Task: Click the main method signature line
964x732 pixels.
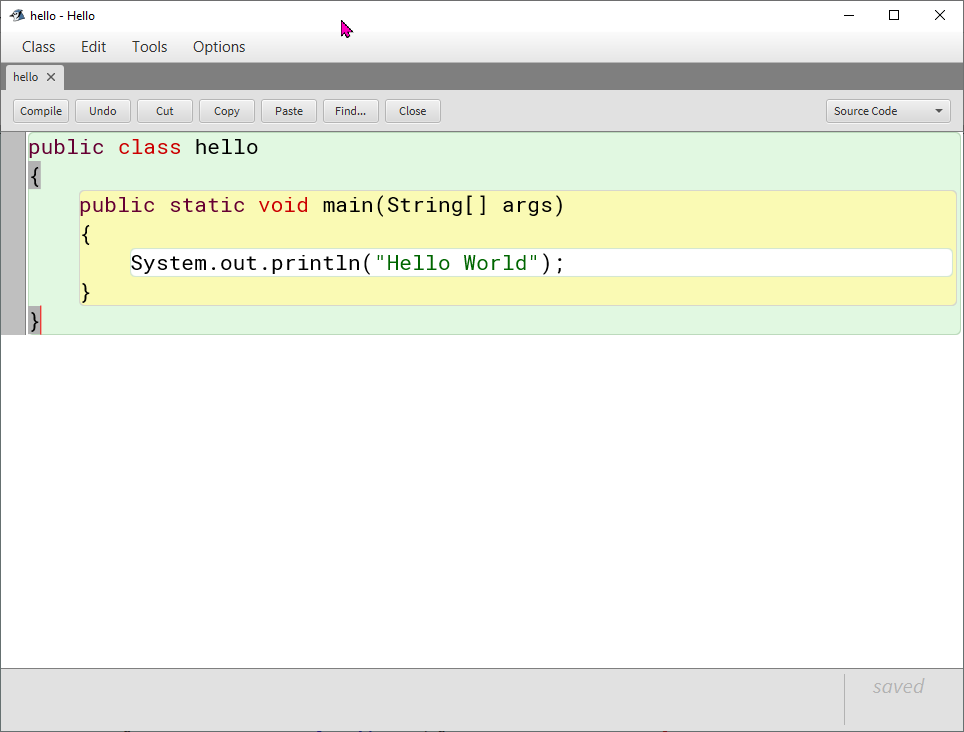Action: (x=321, y=206)
